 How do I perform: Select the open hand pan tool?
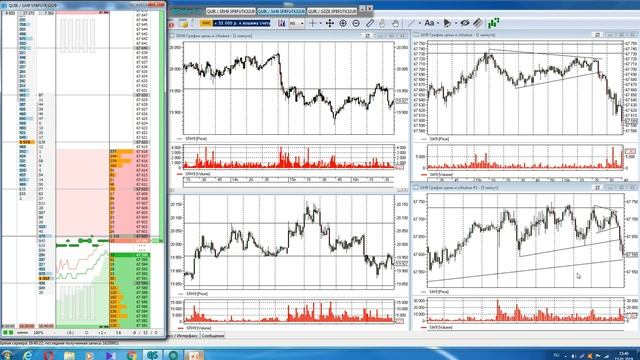click(x=395, y=23)
